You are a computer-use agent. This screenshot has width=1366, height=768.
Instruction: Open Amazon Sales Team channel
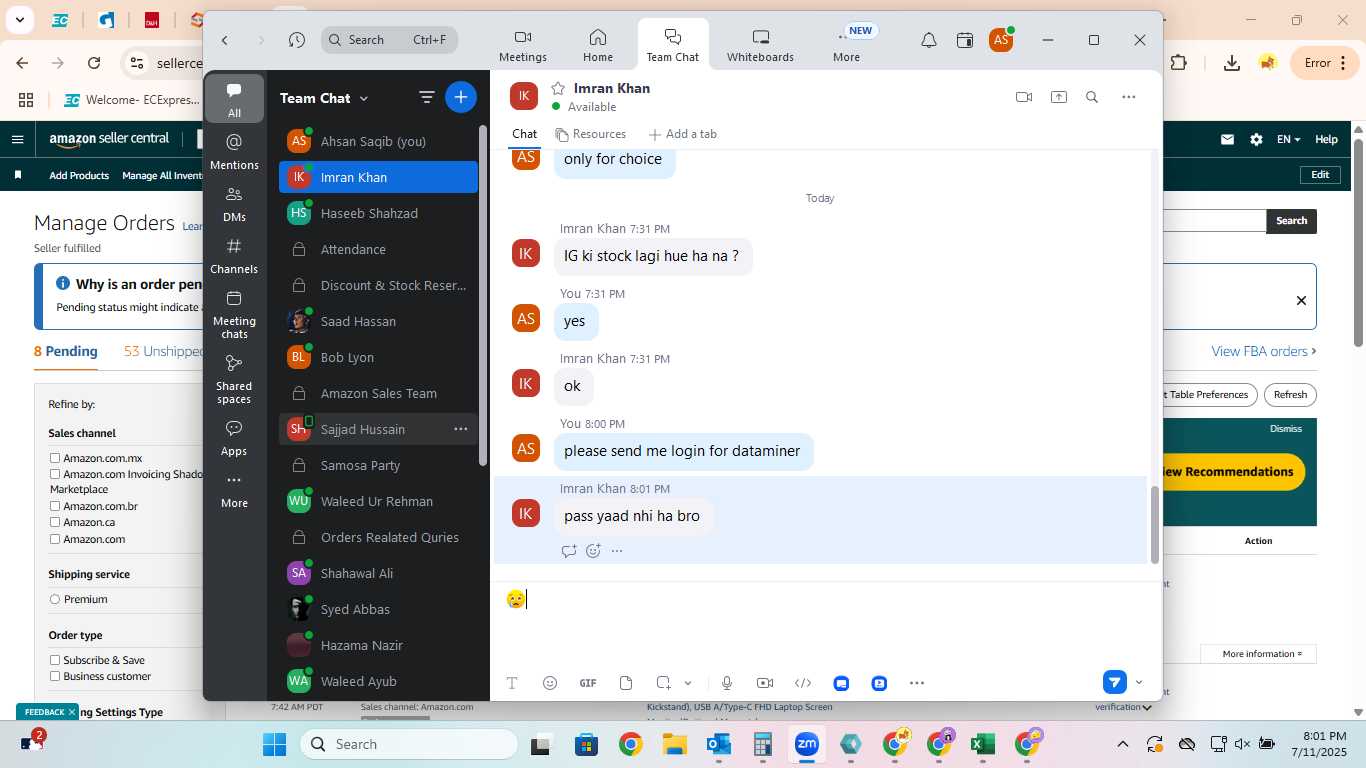(378, 393)
